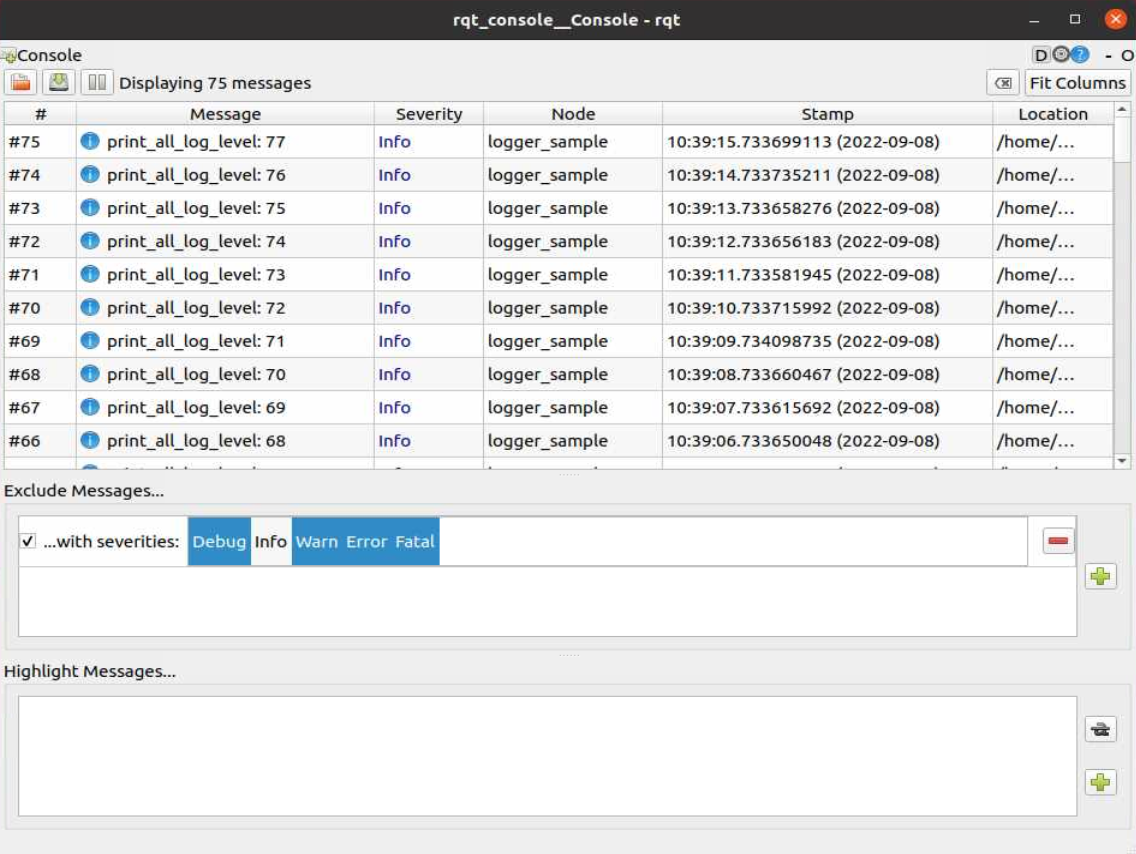The width and height of the screenshot is (1136, 854).
Task: Open the D dock options icon
Action: point(1040,55)
